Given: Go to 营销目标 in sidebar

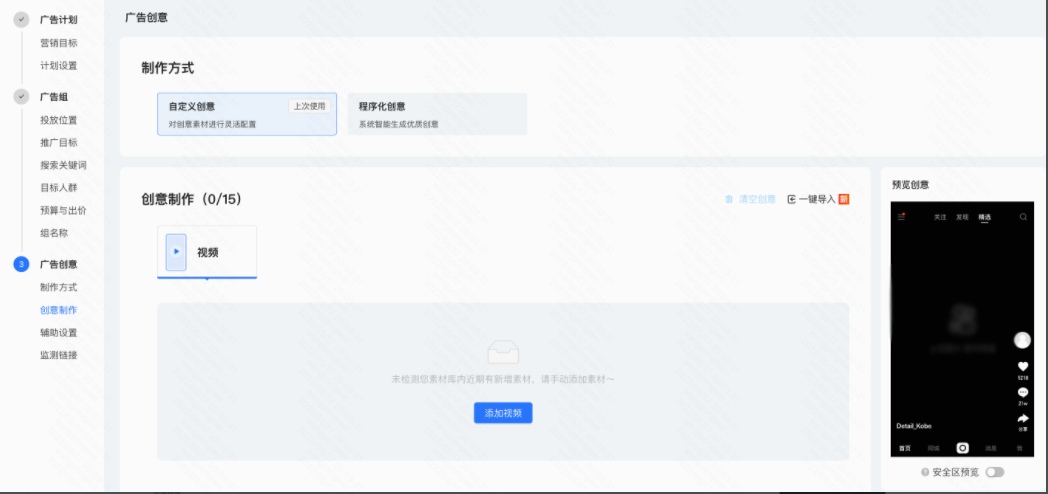Looking at the screenshot, I should click(59, 43).
